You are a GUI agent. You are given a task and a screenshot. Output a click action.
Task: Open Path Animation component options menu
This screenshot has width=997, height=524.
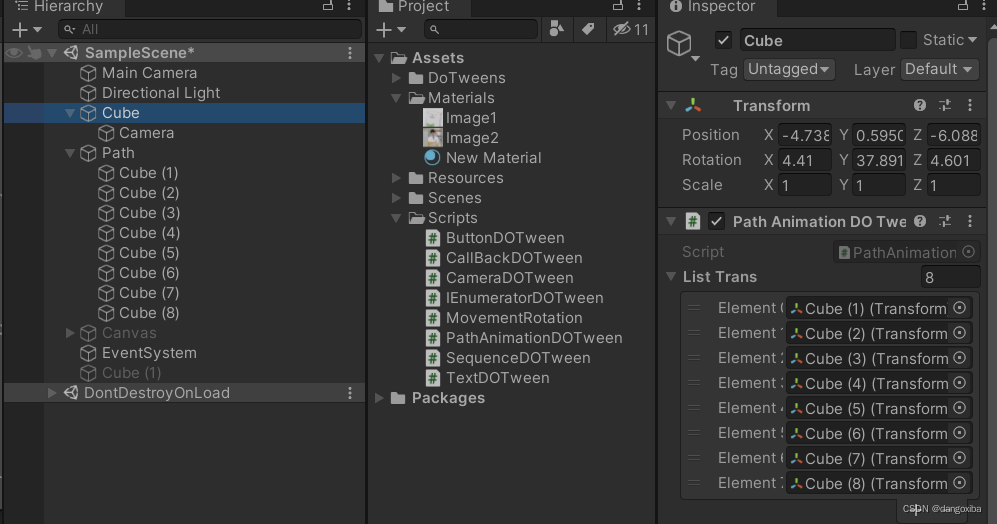tap(970, 221)
